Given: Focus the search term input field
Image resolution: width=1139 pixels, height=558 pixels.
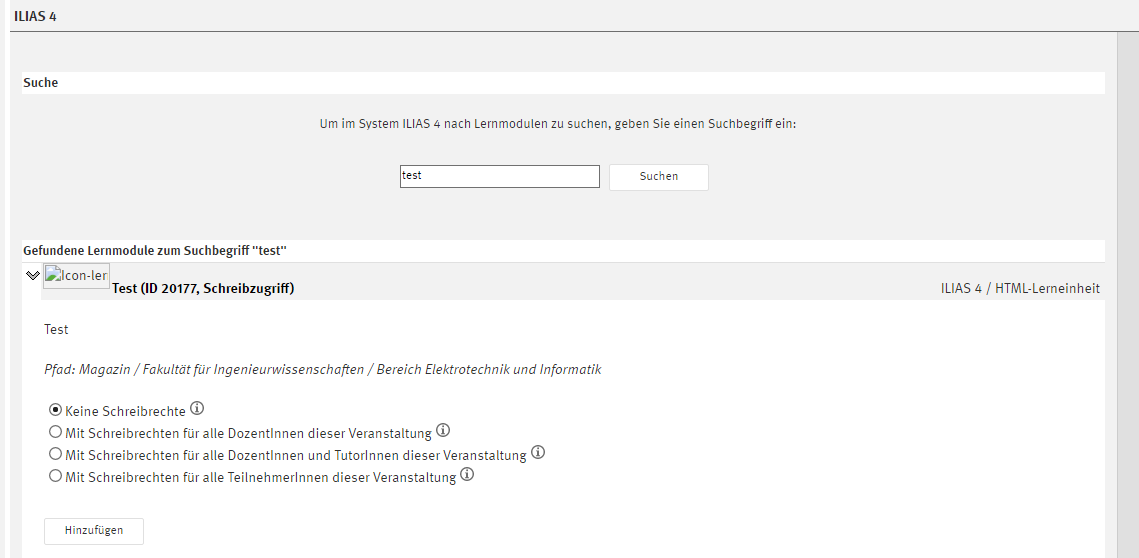Looking at the screenshot, I should click(499, 177).
